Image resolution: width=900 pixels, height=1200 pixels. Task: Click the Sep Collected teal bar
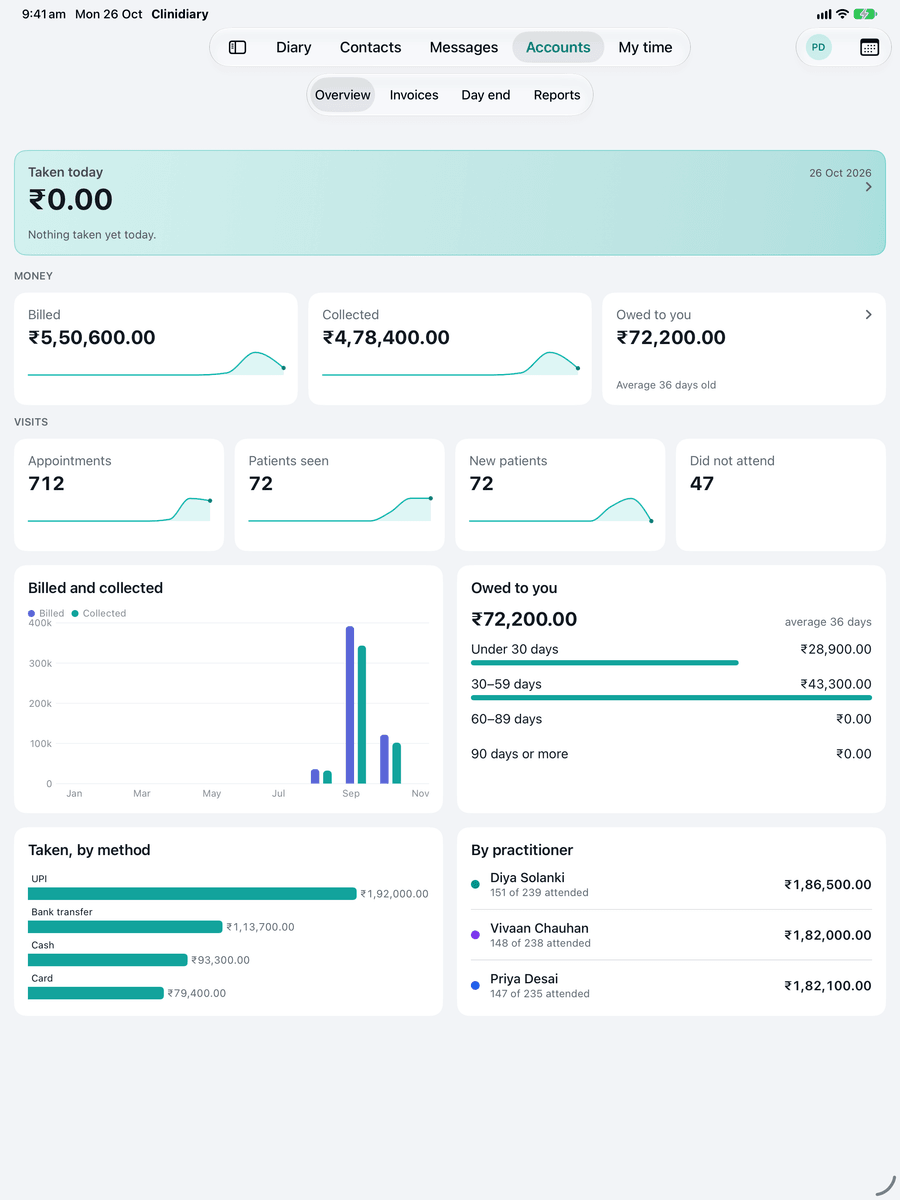pos(362,715)
